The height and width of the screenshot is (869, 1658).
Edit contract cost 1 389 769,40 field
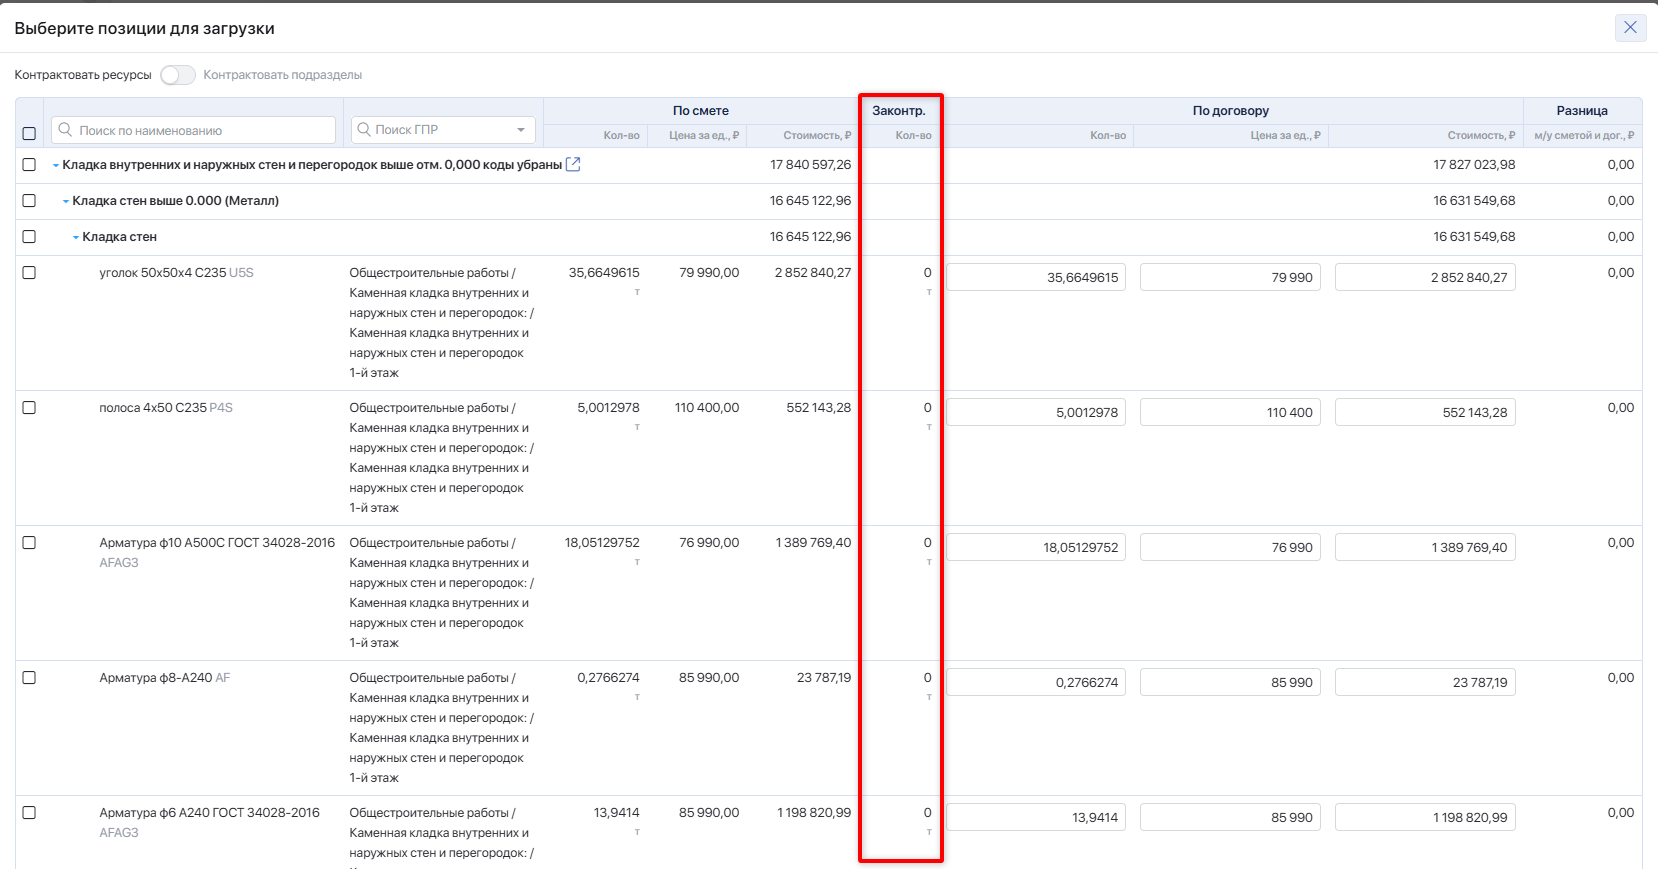click(1425, 547)
